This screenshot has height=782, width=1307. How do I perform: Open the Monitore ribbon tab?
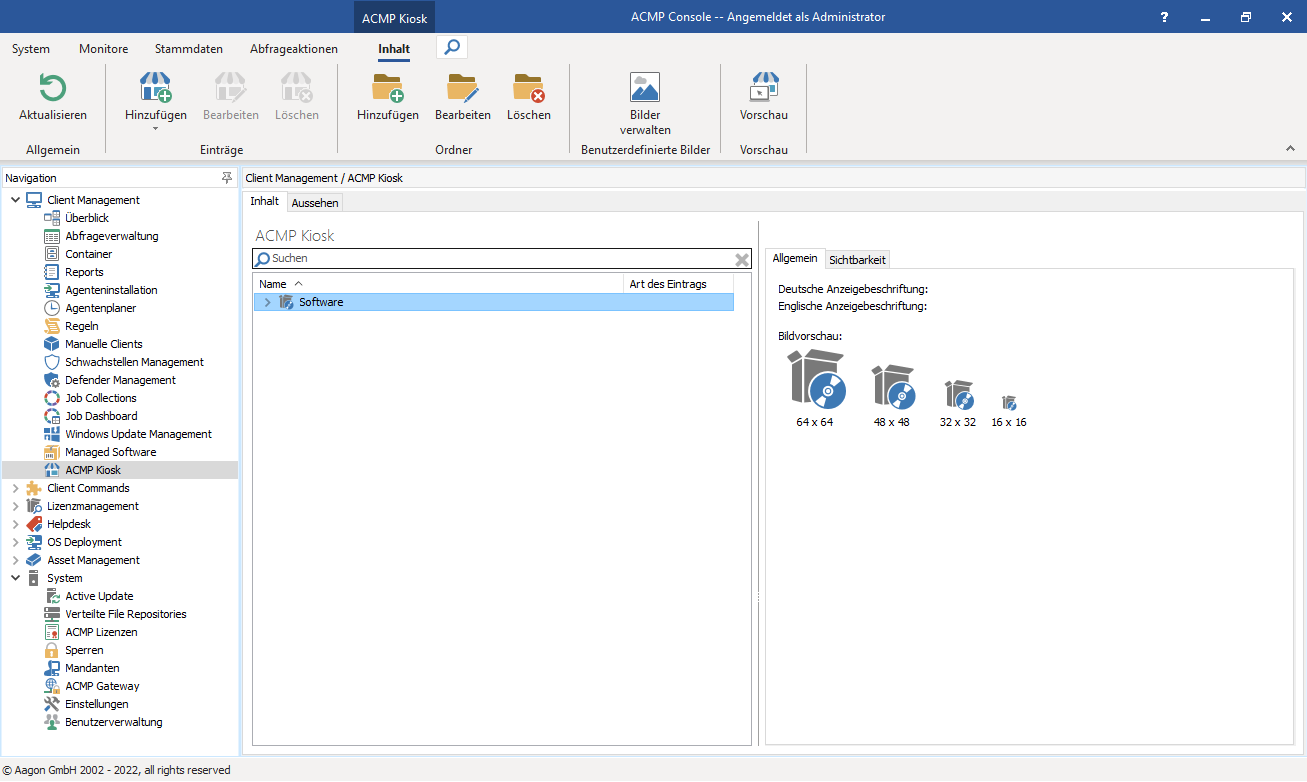point(104,48)
